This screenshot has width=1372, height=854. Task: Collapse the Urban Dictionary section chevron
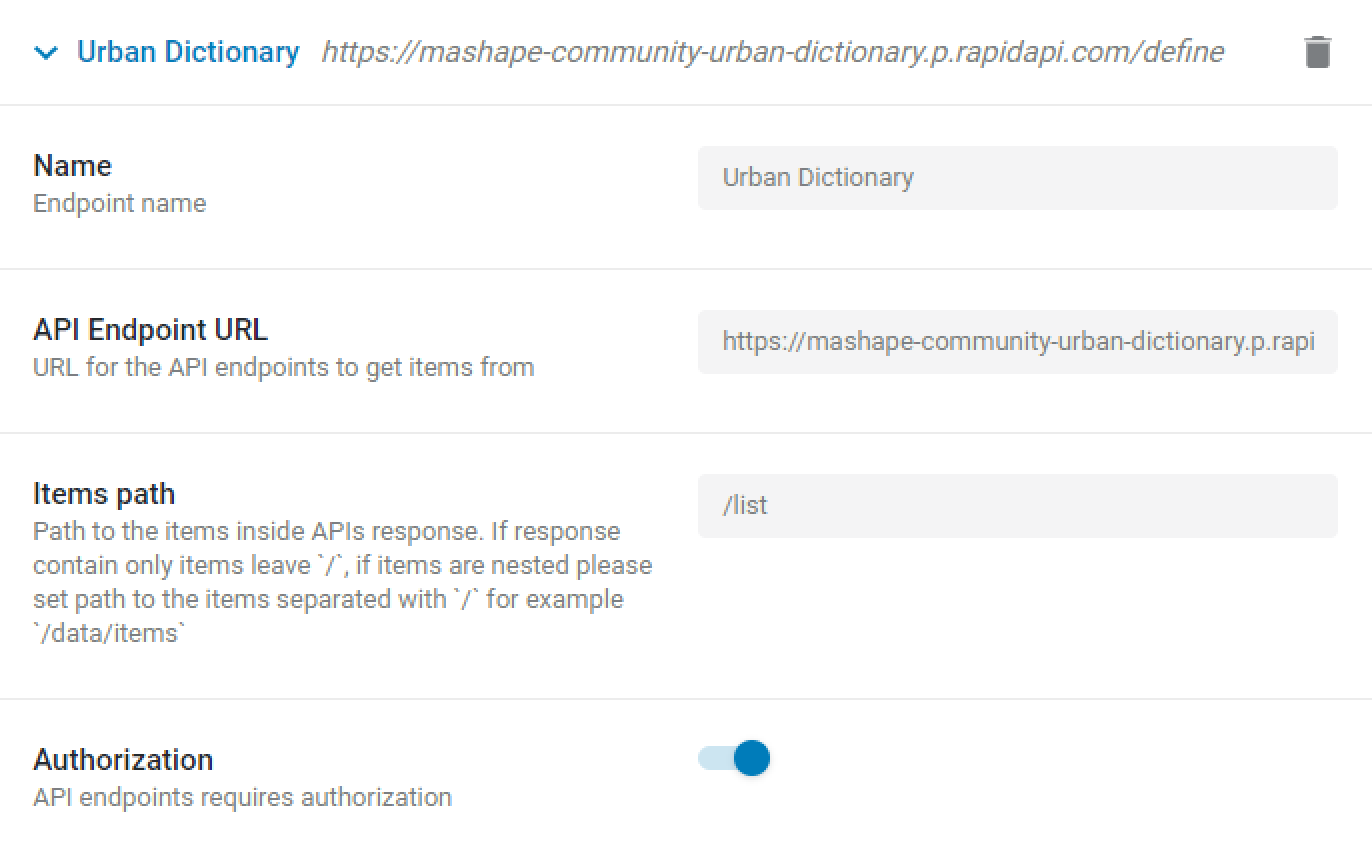click(x=46, y=53)
